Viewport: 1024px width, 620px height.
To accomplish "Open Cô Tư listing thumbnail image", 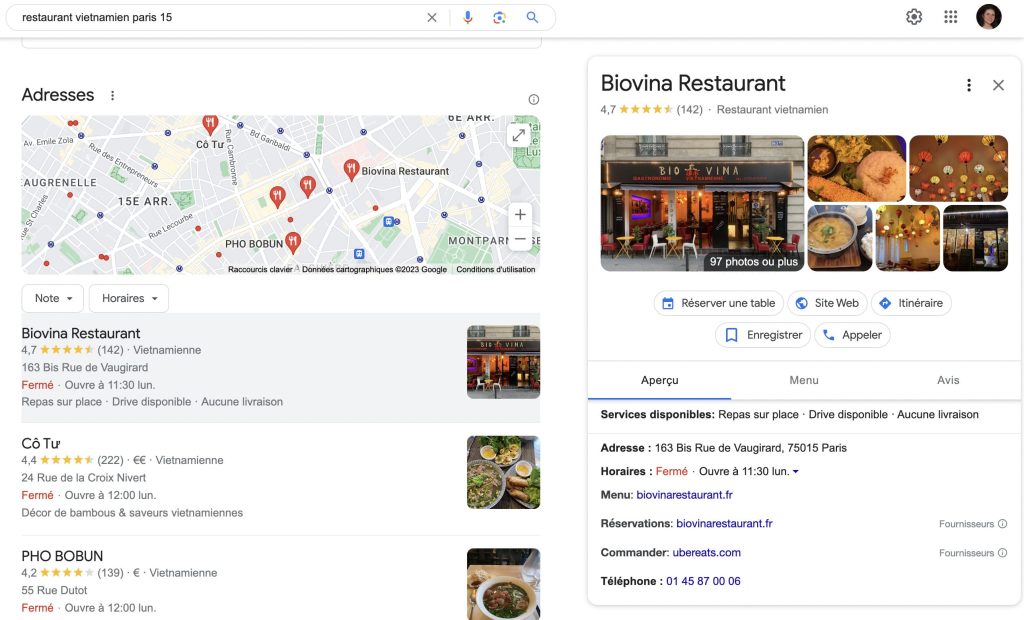I will (504, 472).
